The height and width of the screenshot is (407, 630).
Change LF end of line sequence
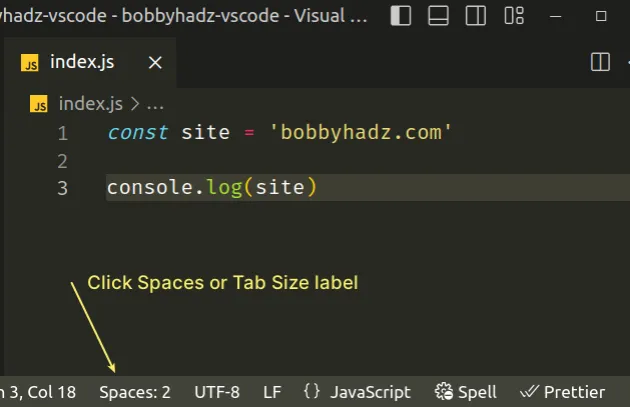(x=272, y=392)
